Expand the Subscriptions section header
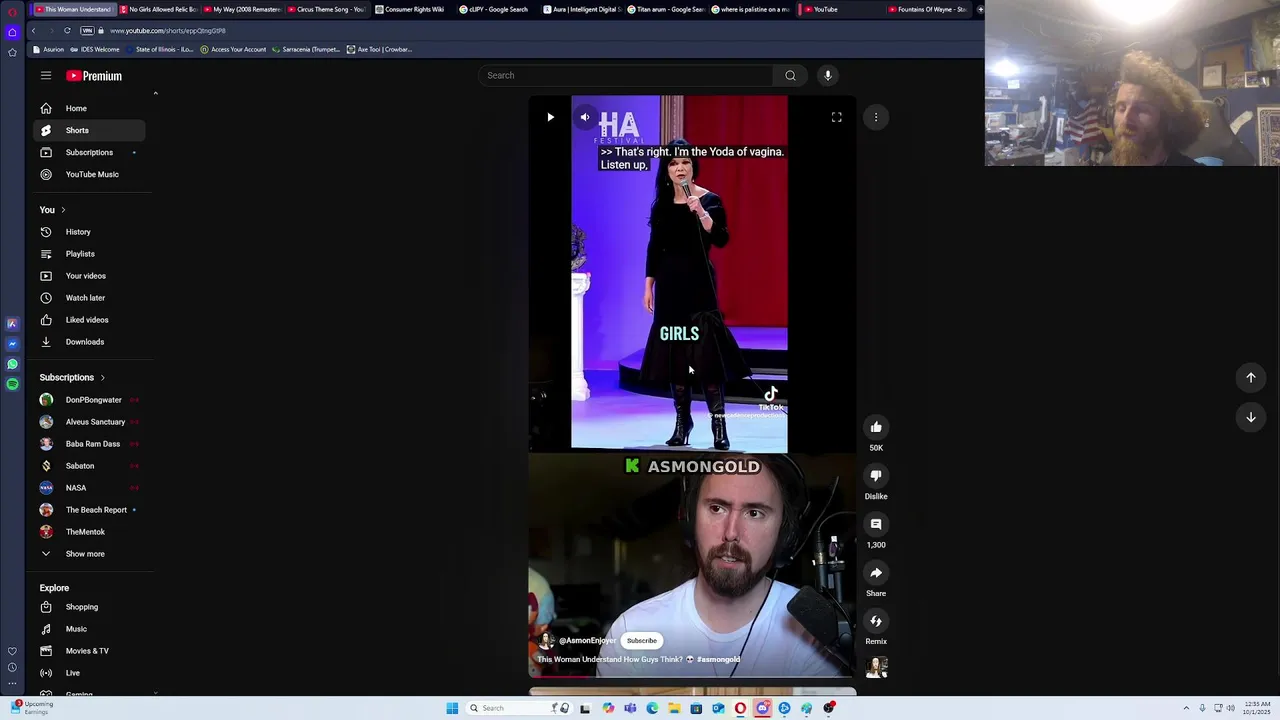Screen dimensions: 1280x720 coord(72,377)
